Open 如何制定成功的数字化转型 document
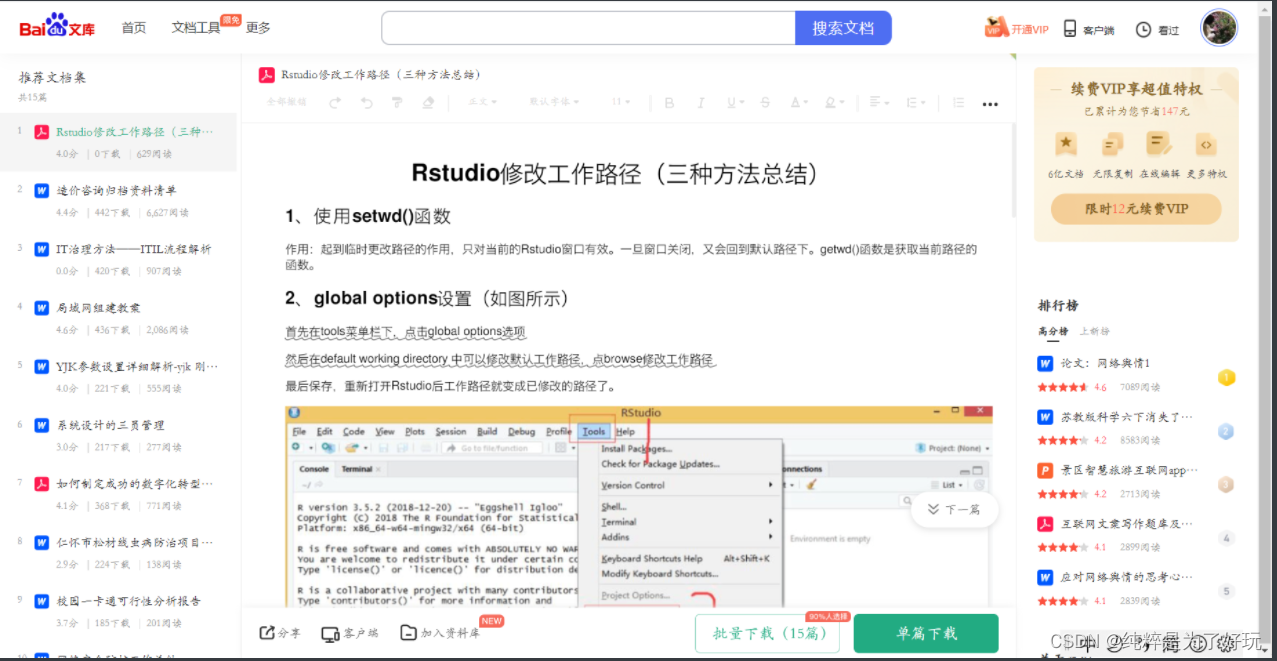 (x=134, y=484)
